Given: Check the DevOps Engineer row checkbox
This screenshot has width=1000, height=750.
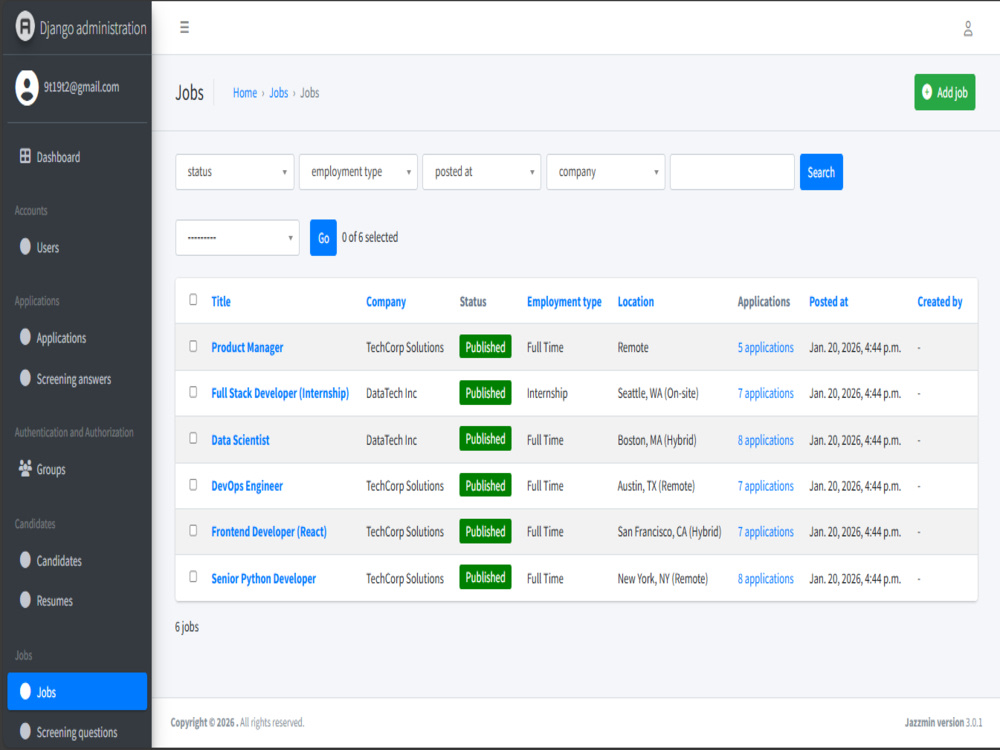Looking at the screenshot, I should 193,485.
